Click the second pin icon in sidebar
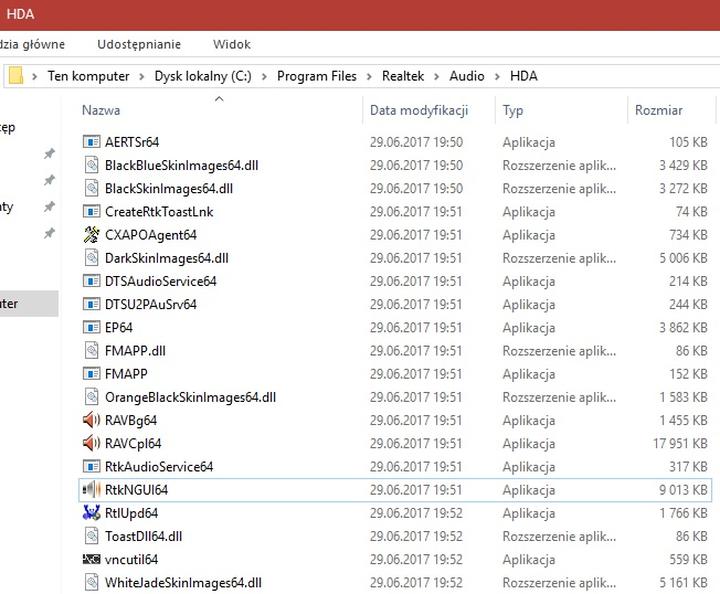 coord(49,180)
